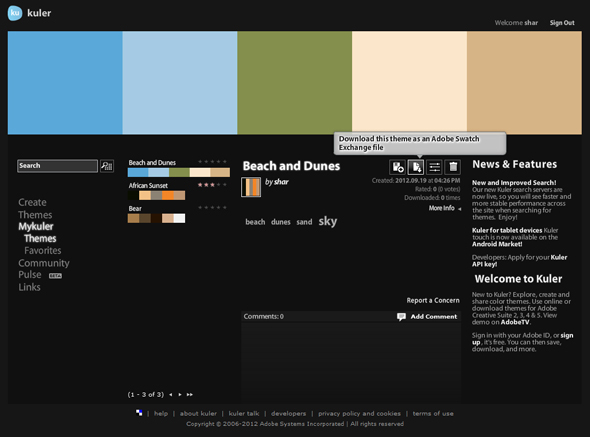Go to next page arrow in pagination

click(180, 394)
